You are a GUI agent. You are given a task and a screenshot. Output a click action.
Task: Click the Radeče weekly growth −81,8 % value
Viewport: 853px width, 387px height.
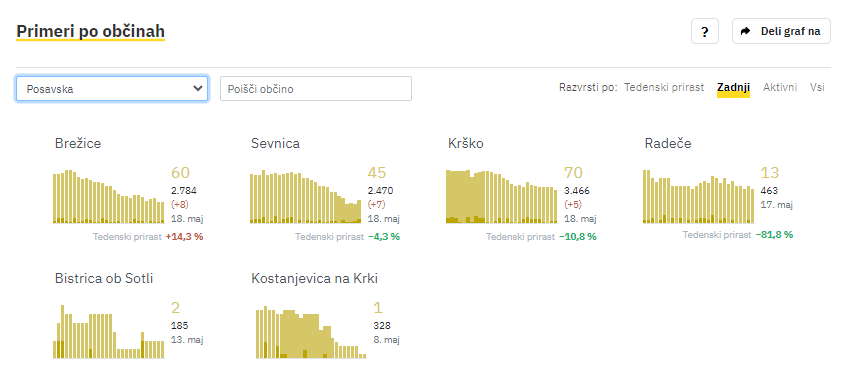(774, 235)
